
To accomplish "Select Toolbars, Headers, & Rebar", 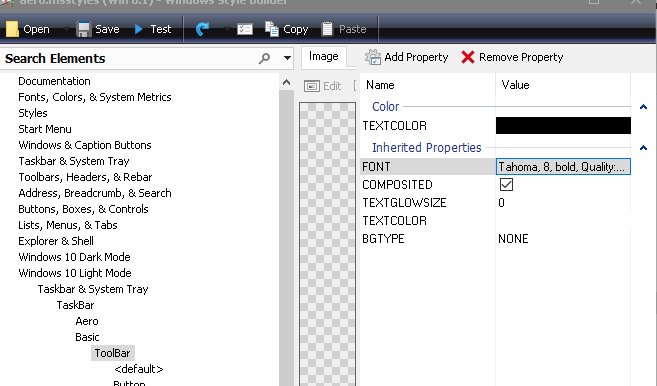I will pos(85,177).
